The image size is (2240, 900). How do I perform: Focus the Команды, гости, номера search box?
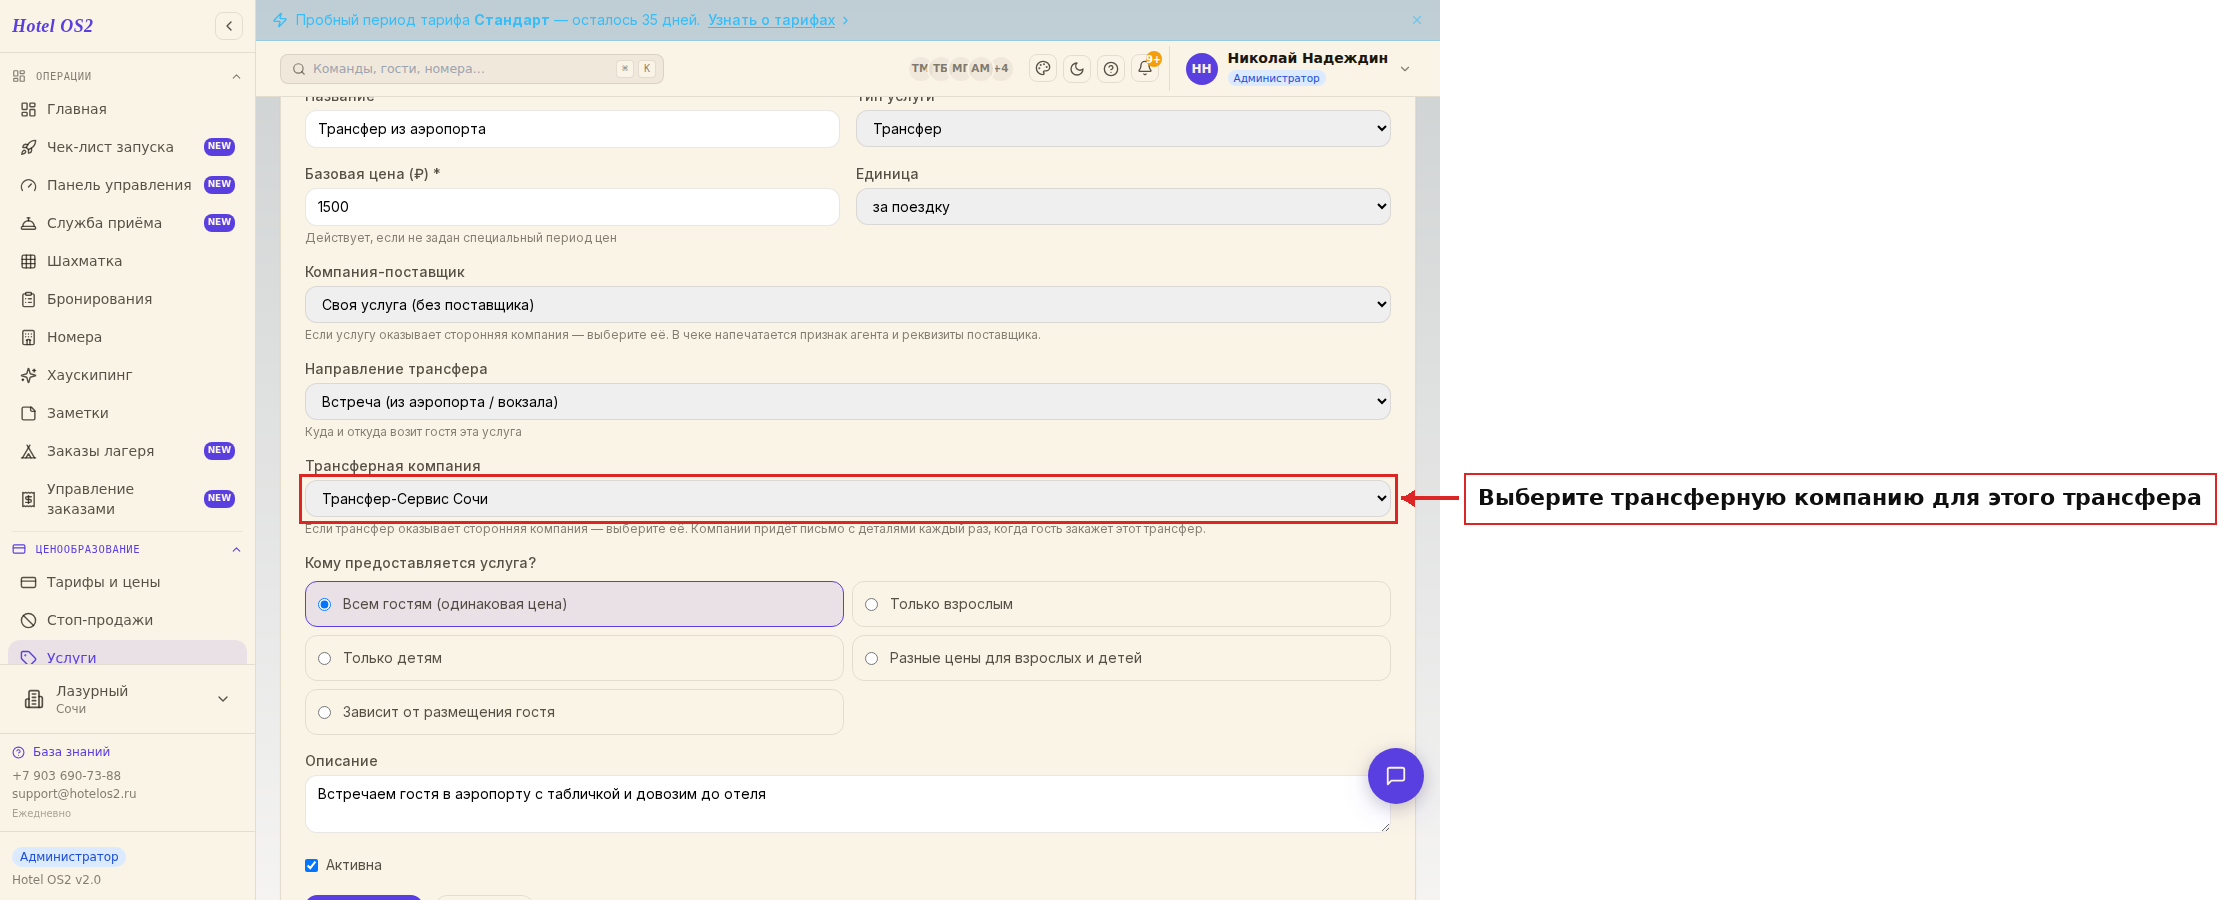(x=472, y=69)
